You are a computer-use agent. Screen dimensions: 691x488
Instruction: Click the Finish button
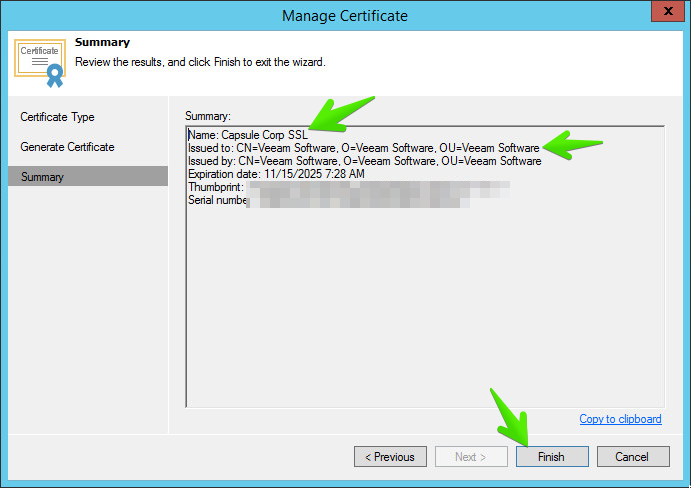pyautogui.click(x=552, y=456)
